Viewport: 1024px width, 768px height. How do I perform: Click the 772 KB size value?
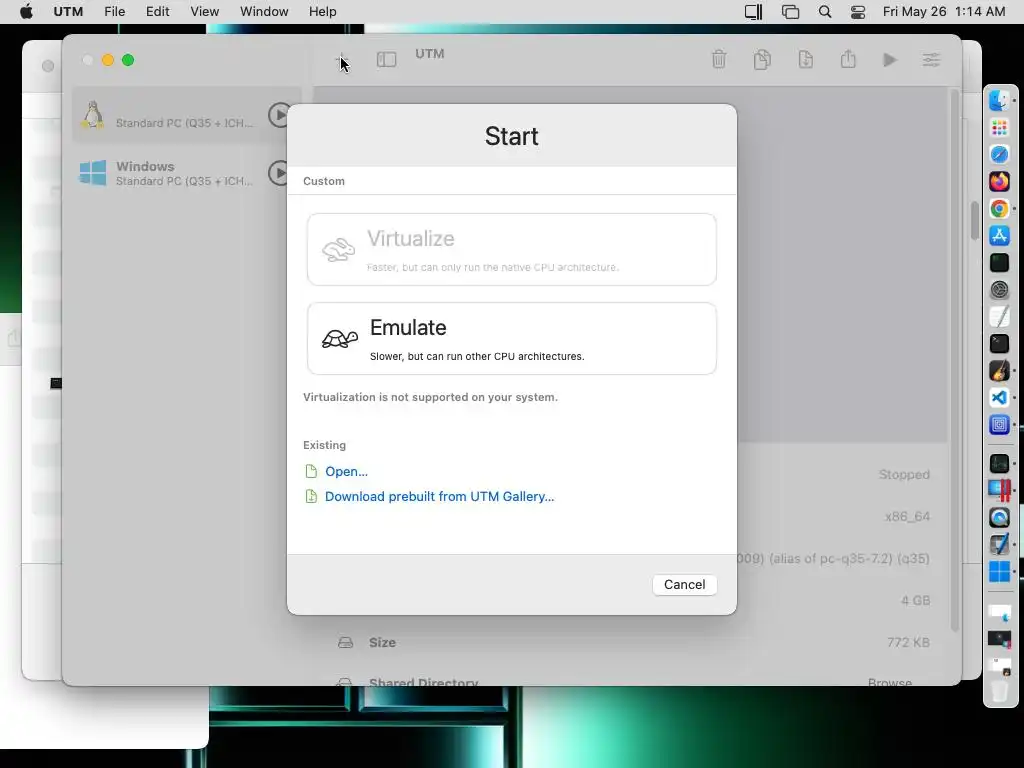point(908,643)
